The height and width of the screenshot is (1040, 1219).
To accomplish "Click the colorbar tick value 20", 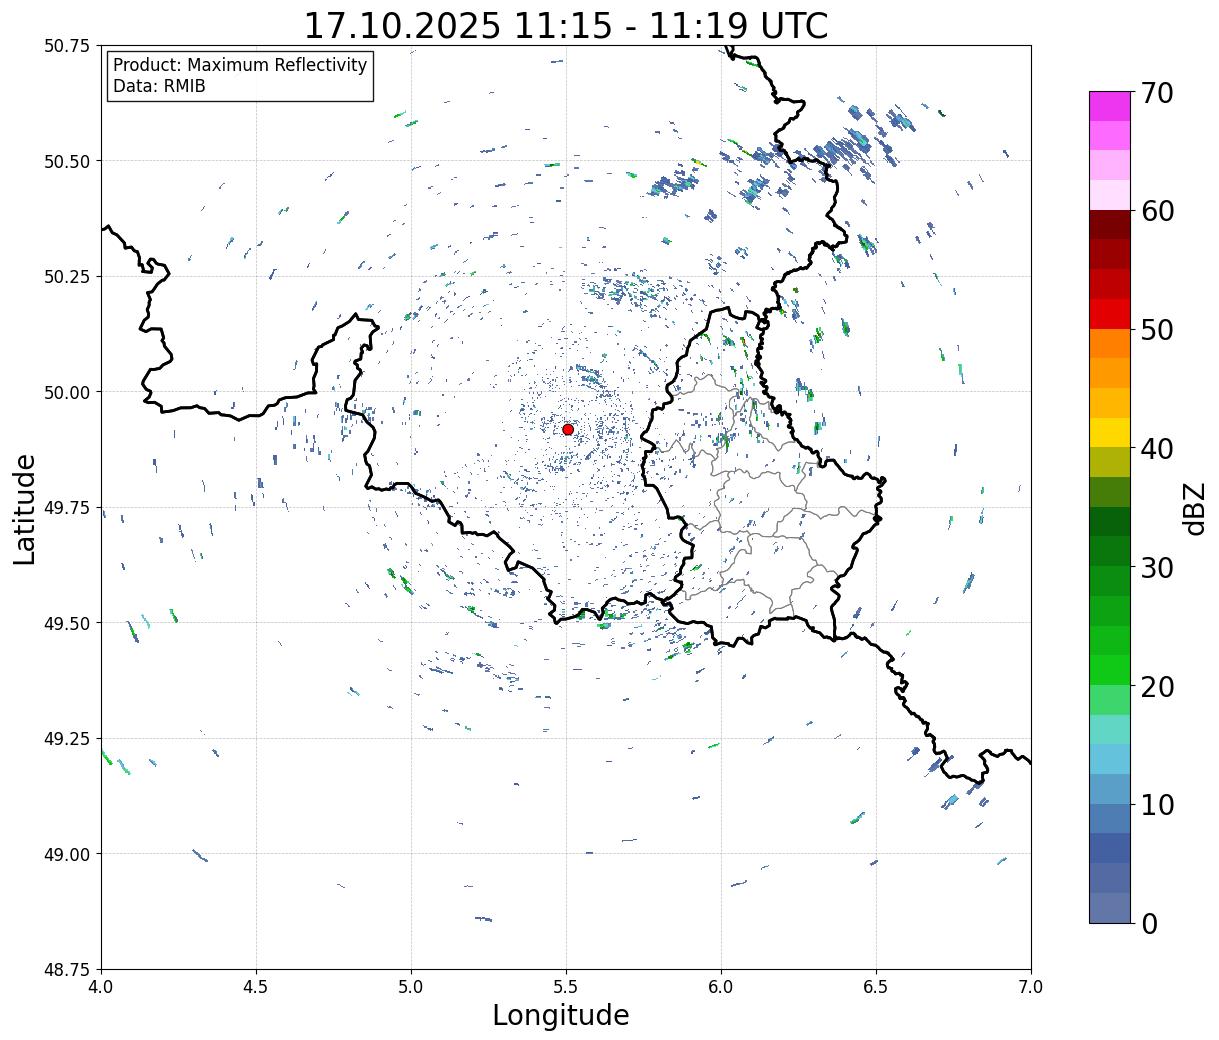I will [1156, 687].
